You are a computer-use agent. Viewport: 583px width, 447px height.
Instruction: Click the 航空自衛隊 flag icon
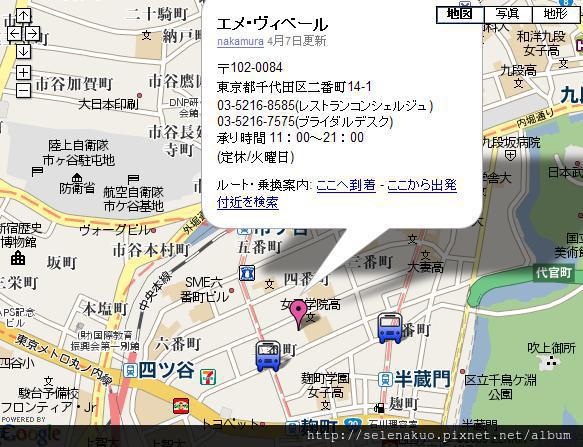tap(133, 180)
